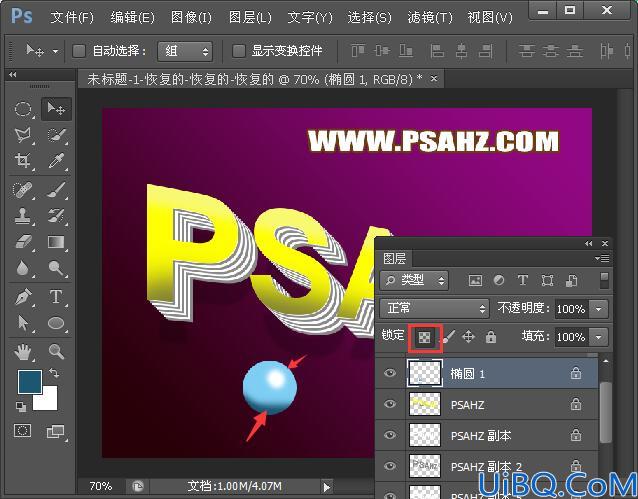Close the 未标题-1 document tab
638x499 pixels.
coord(434,78)
